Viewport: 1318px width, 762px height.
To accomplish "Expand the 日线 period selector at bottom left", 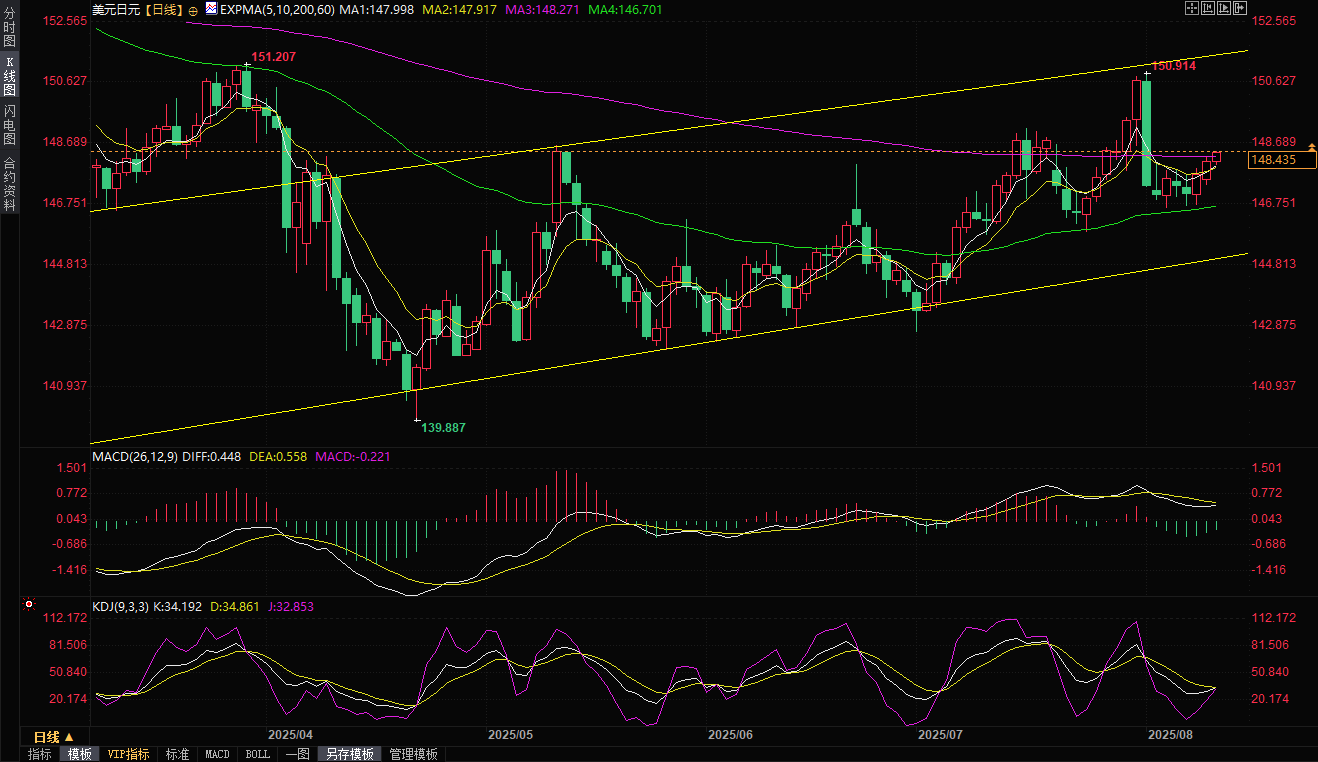I will pos(54,736).
